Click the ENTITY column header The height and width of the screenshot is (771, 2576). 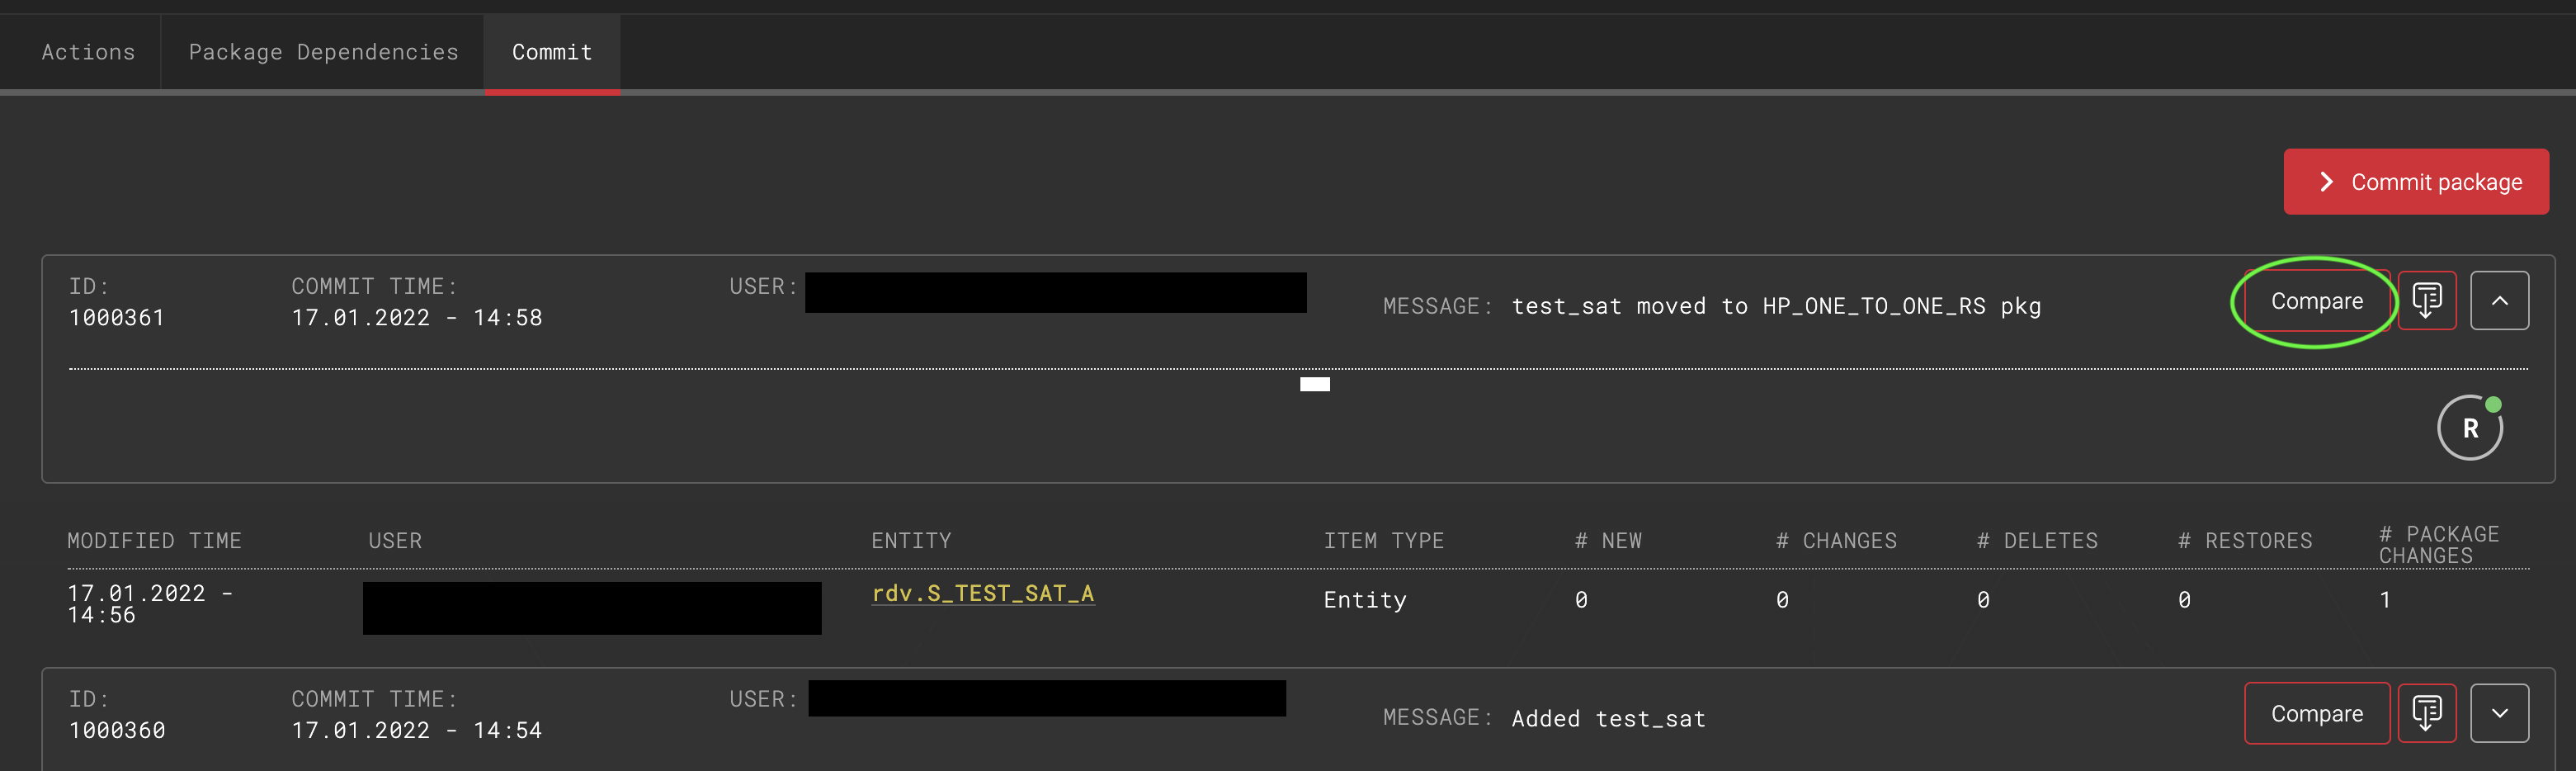point(911,540)
